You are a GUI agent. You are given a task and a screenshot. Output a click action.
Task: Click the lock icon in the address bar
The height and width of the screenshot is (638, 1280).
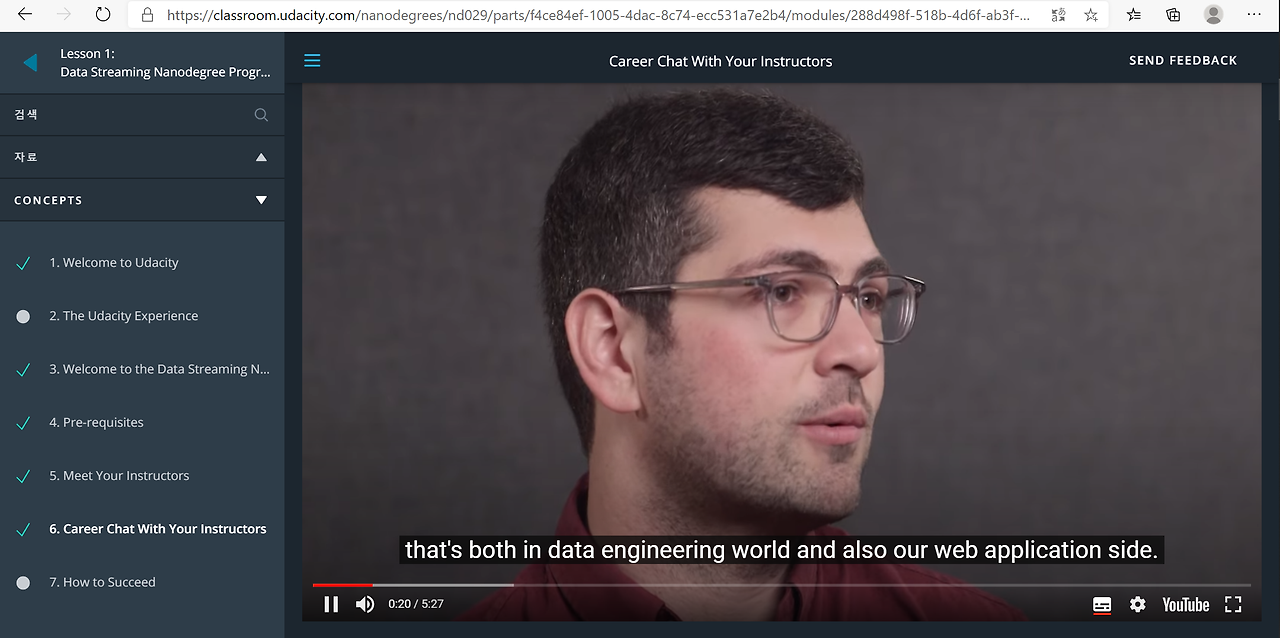pos(147,15)
